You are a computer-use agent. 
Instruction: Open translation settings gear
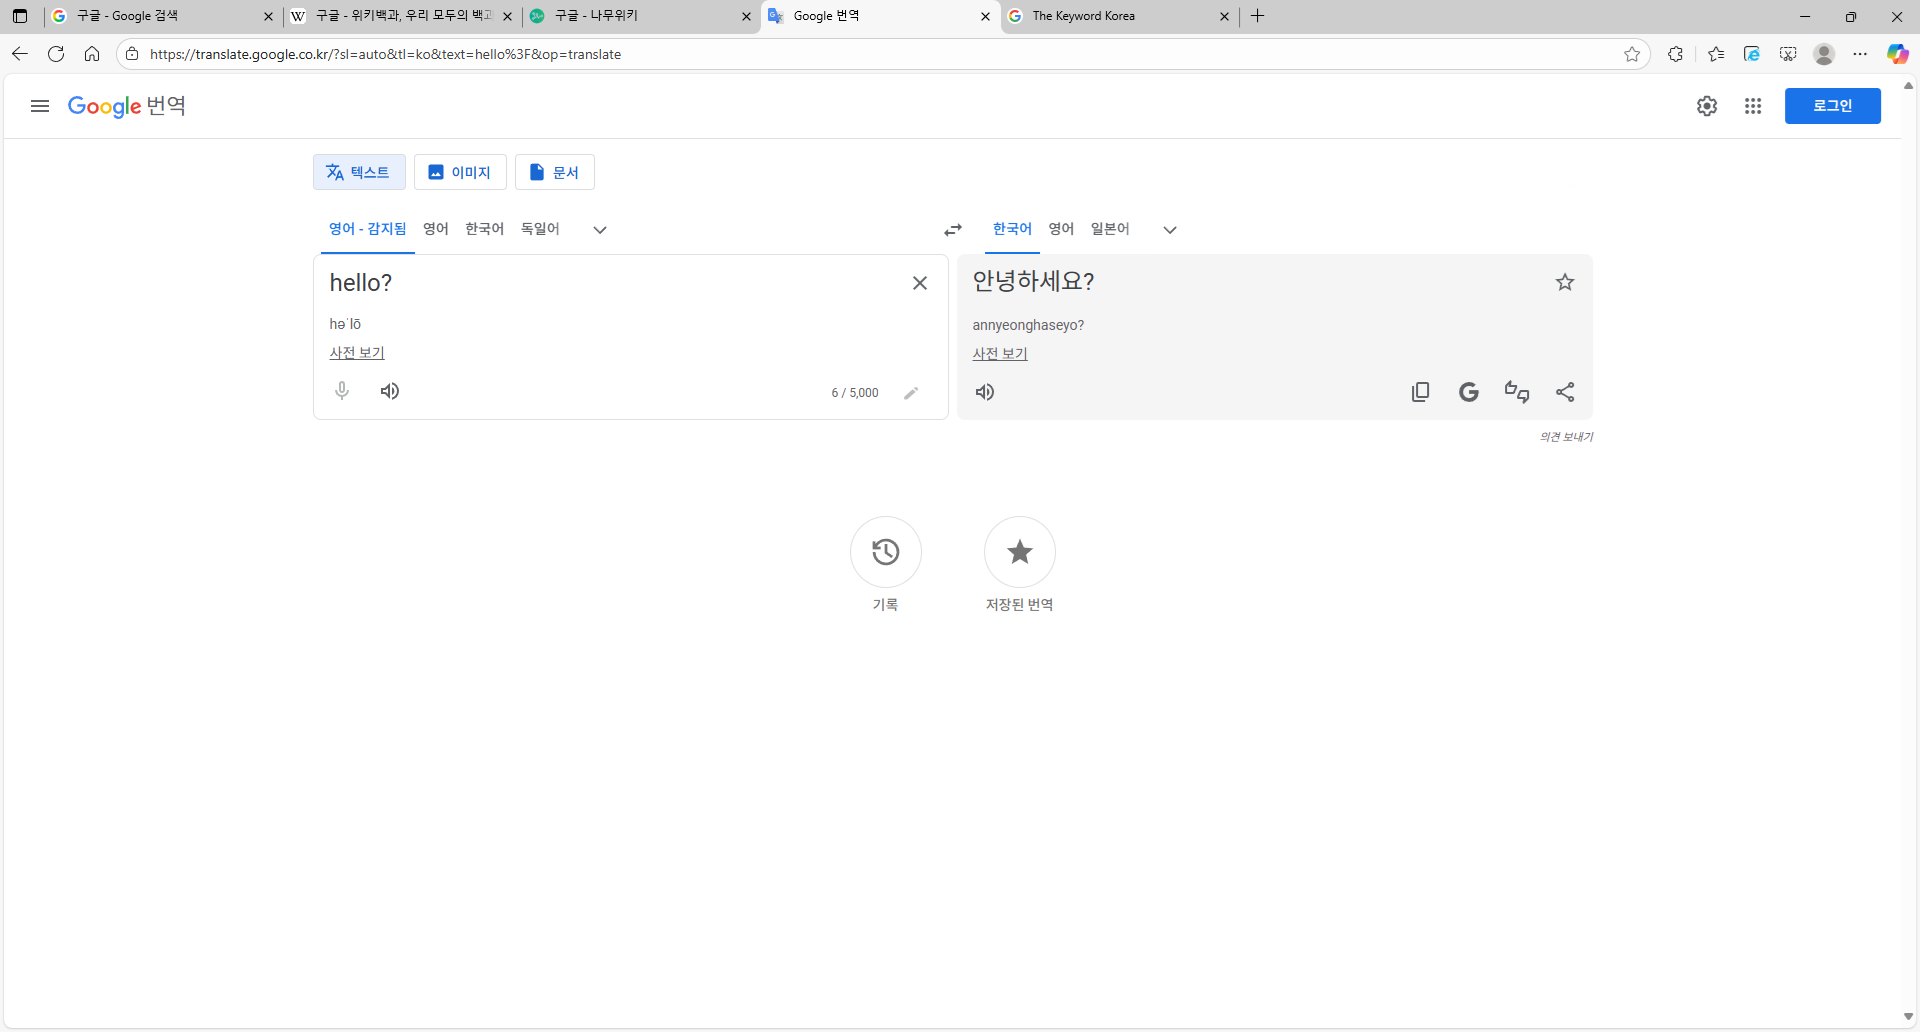click(x=1707, y=106)
